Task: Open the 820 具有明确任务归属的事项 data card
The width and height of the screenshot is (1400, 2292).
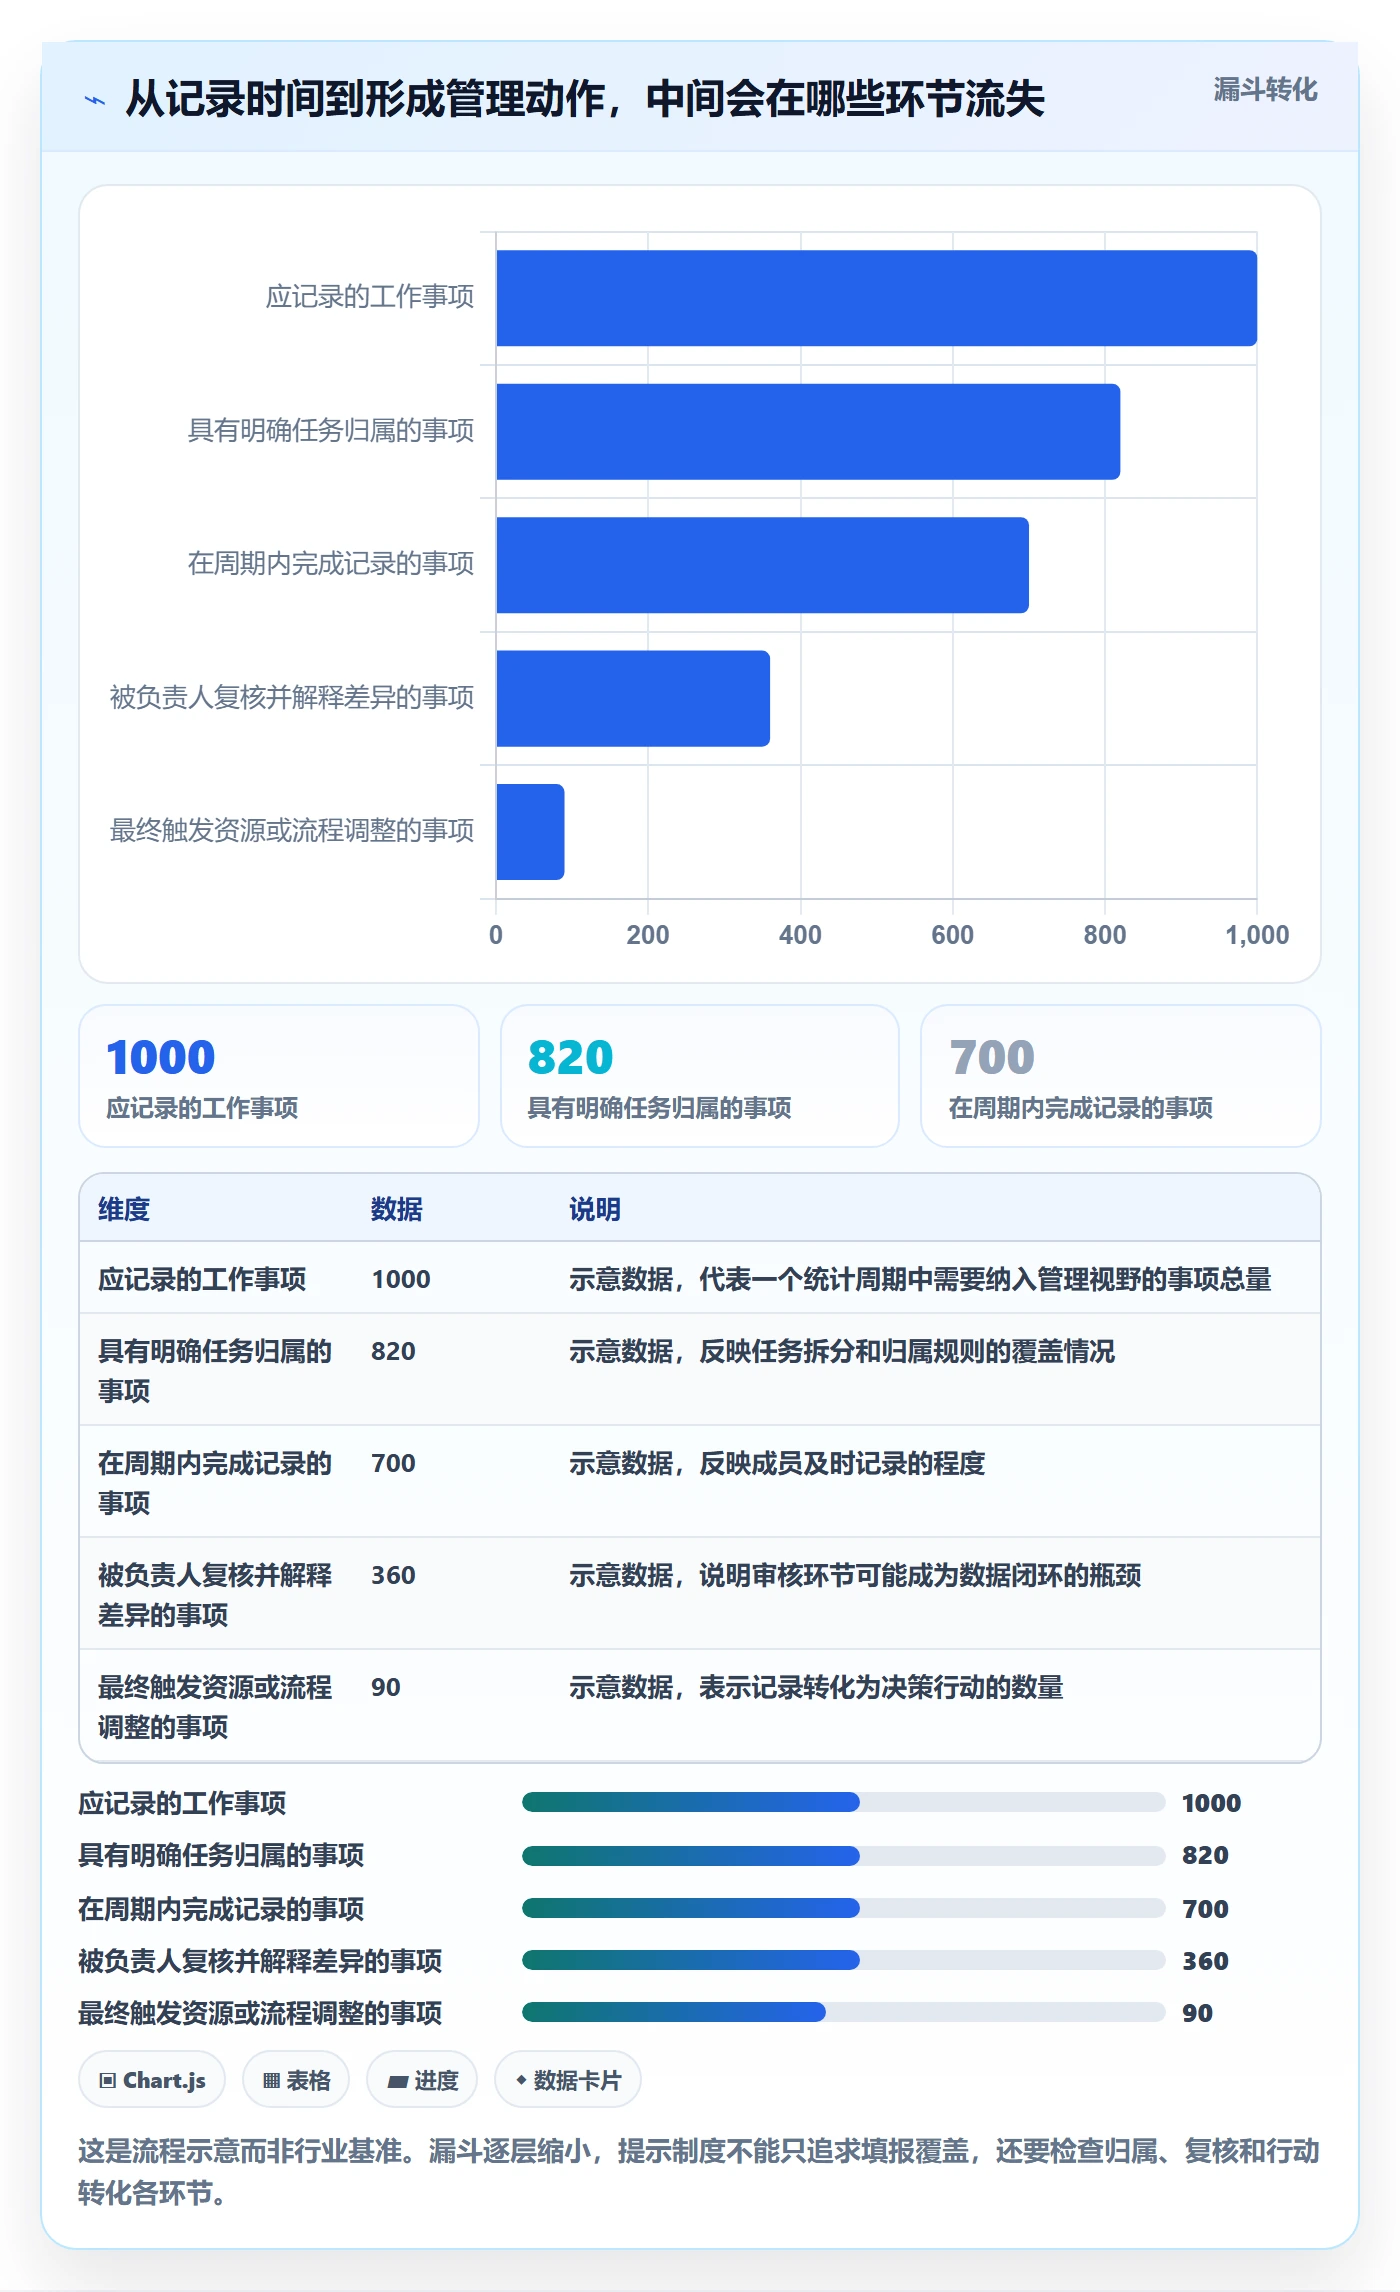Action: (700, 1076)
